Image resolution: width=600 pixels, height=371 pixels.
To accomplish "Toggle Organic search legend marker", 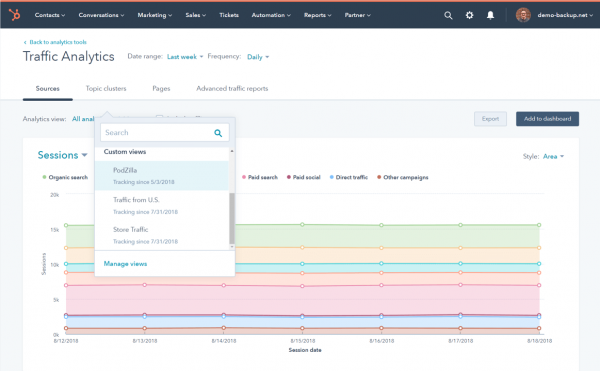I will 44,177.
